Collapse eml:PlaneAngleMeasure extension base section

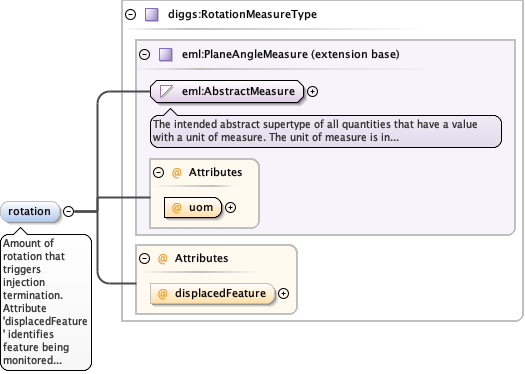[x=144, y=54]
